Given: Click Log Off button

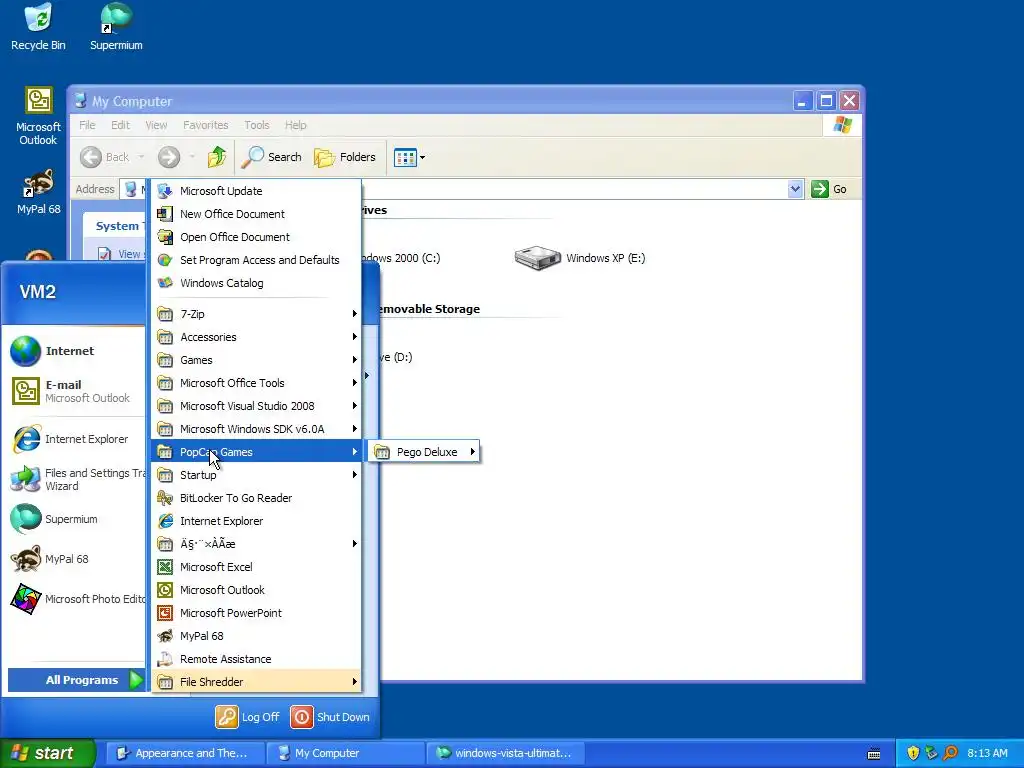Looking at the screenshot, I should coord(248,717).
